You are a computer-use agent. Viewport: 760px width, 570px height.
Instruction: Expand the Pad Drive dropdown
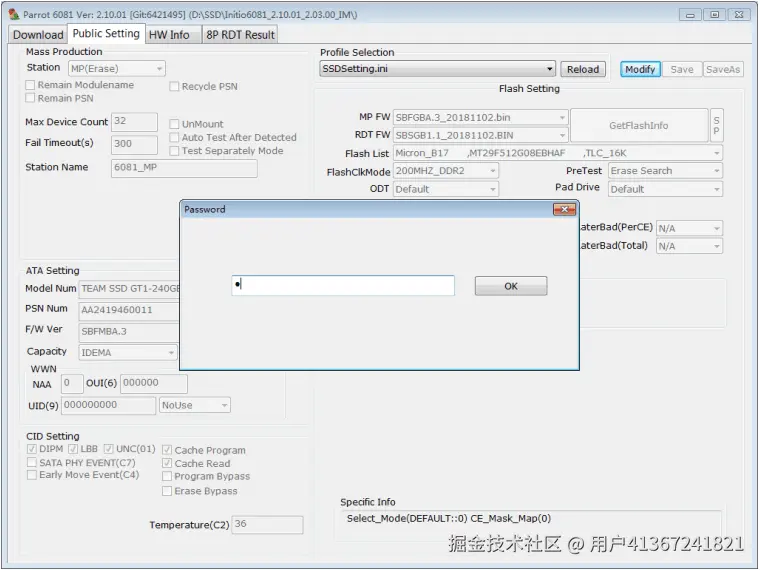(665, 189)
